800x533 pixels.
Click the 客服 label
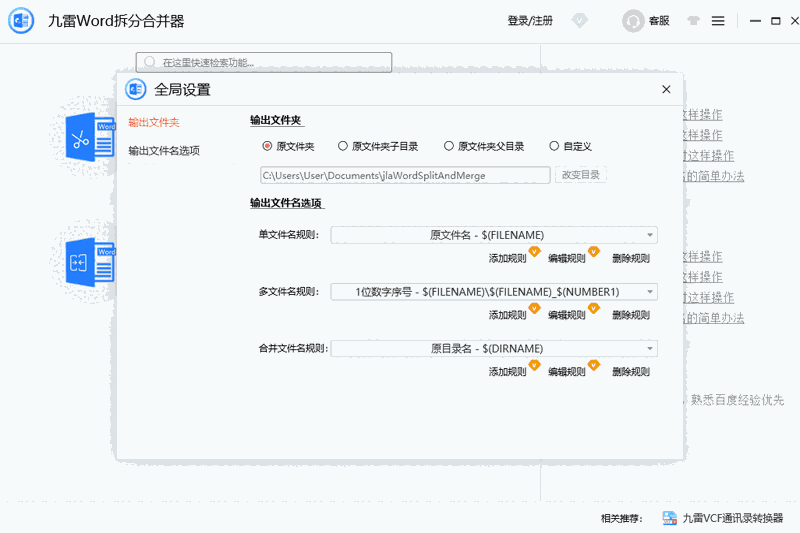(x=659, y=21)
